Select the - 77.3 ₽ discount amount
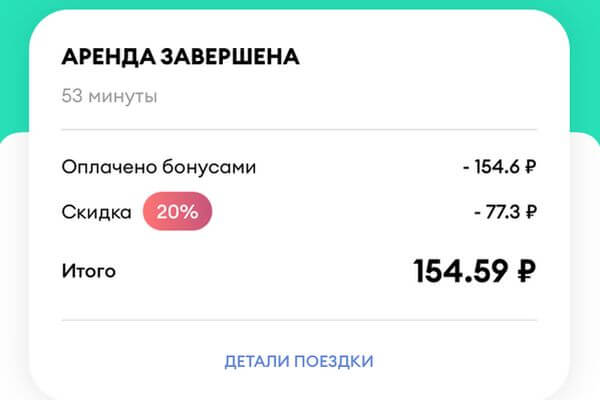This screenshot has height=400, width=600. [x=503, y=211]
